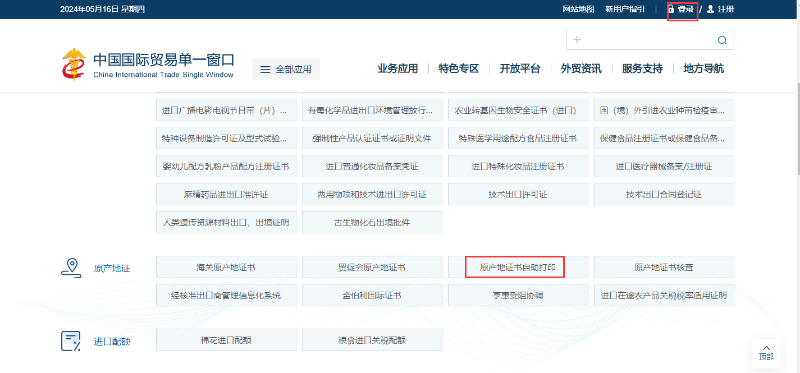800x373 pixels.
Task: Click the 进口配额 percent document icon
Action: pyautogui.click(x=71, y=341)
